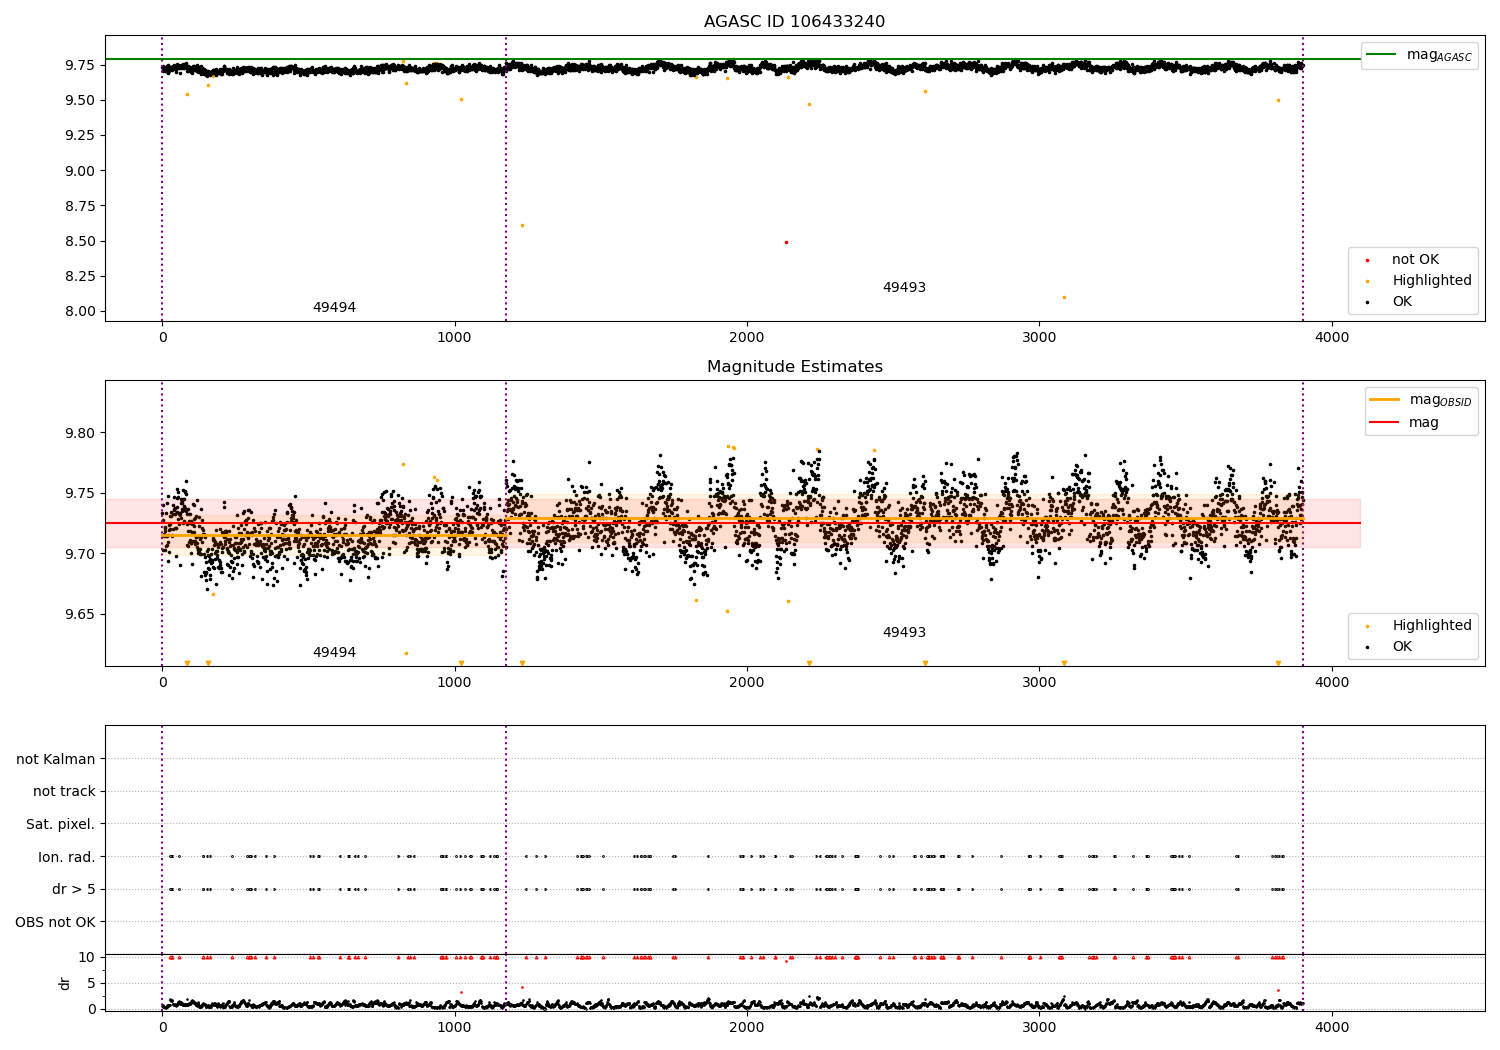Click the 9.75 y-tick of the top plot
This screenshot has width=1500, height=1050.
[80, 66]
